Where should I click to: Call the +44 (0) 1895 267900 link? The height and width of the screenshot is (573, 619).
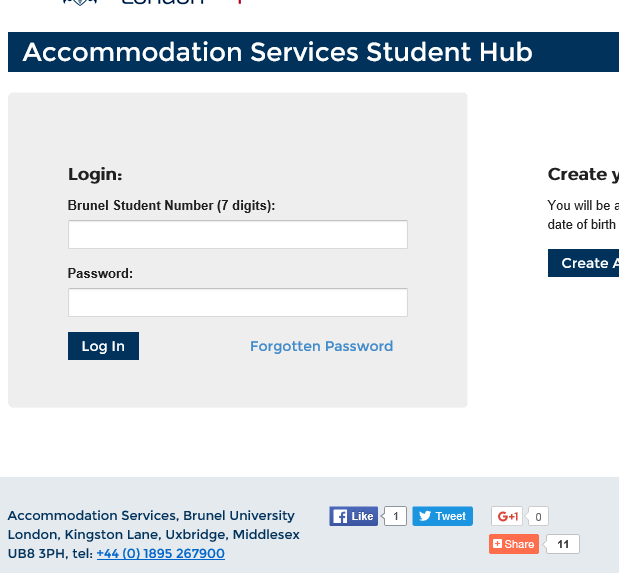coord(160,553)
